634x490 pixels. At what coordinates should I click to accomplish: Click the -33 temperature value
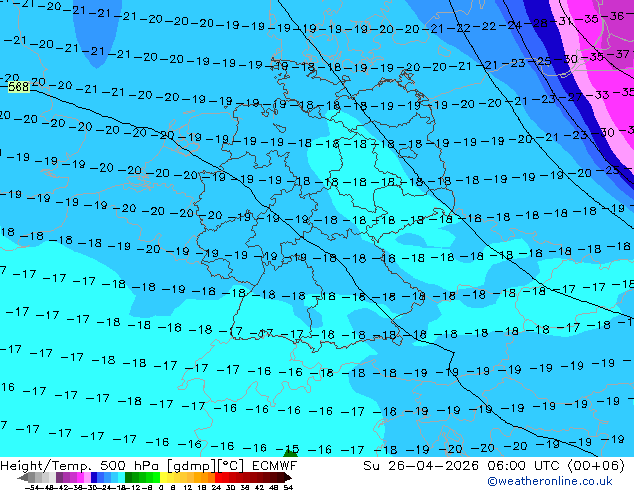click(x=600, y=95)
